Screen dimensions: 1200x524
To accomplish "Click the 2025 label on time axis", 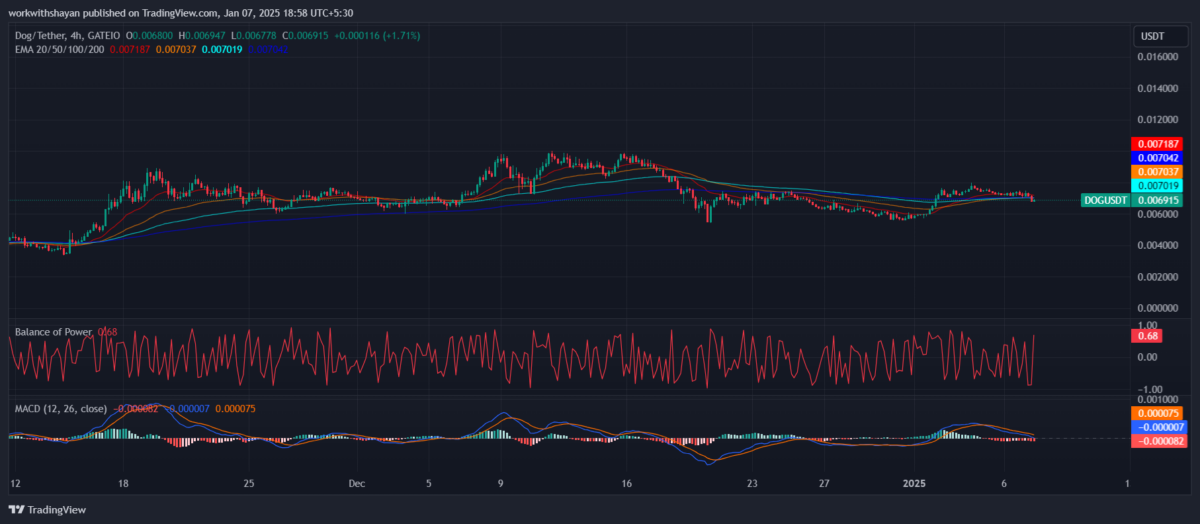I will [x=916, y=483].
